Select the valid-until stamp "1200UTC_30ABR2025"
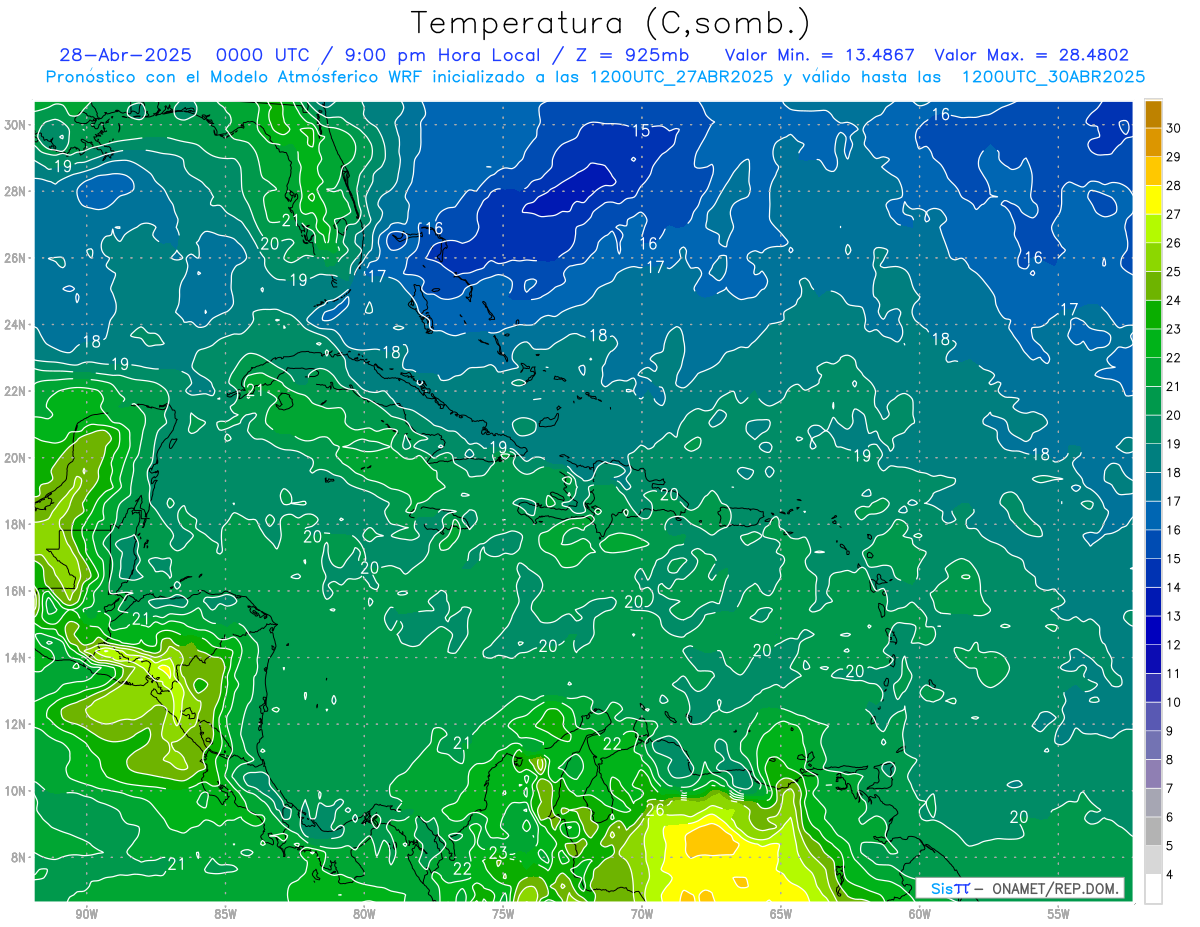Viewport: 1200px width, 927px height. click(1053, 77)
